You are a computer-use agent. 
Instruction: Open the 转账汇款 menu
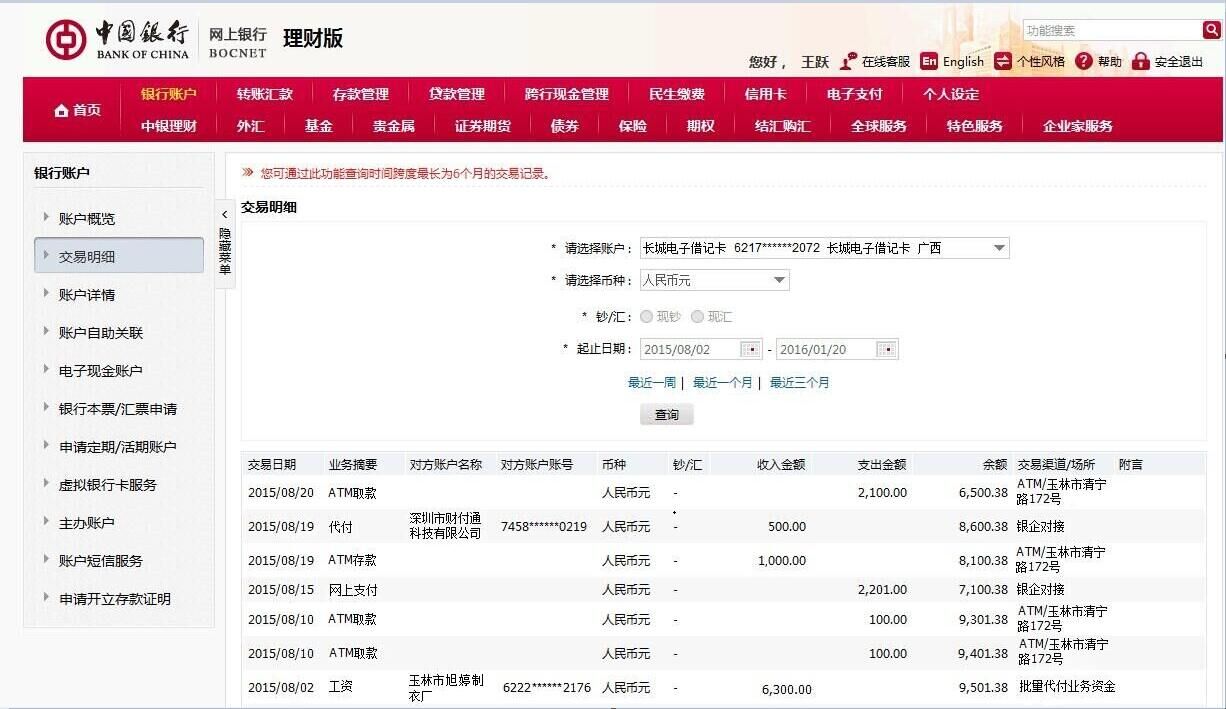[265, 94]
